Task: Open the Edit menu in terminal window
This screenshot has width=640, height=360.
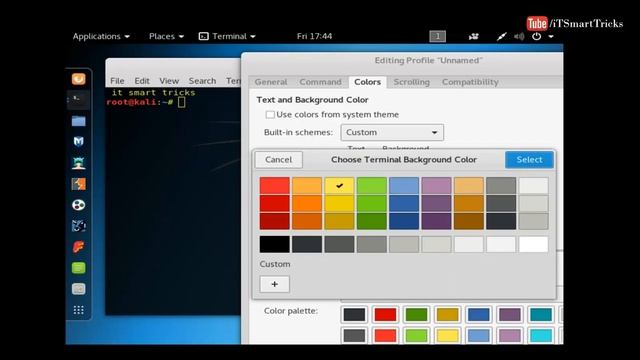Action: point(142,81)
